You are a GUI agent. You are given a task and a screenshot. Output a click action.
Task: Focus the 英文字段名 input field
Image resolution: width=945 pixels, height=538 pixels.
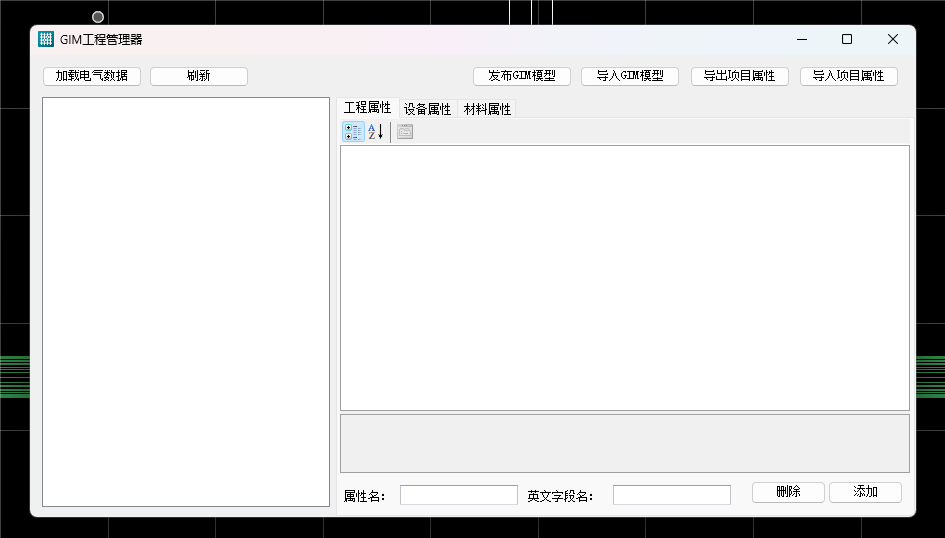(672, 495)
